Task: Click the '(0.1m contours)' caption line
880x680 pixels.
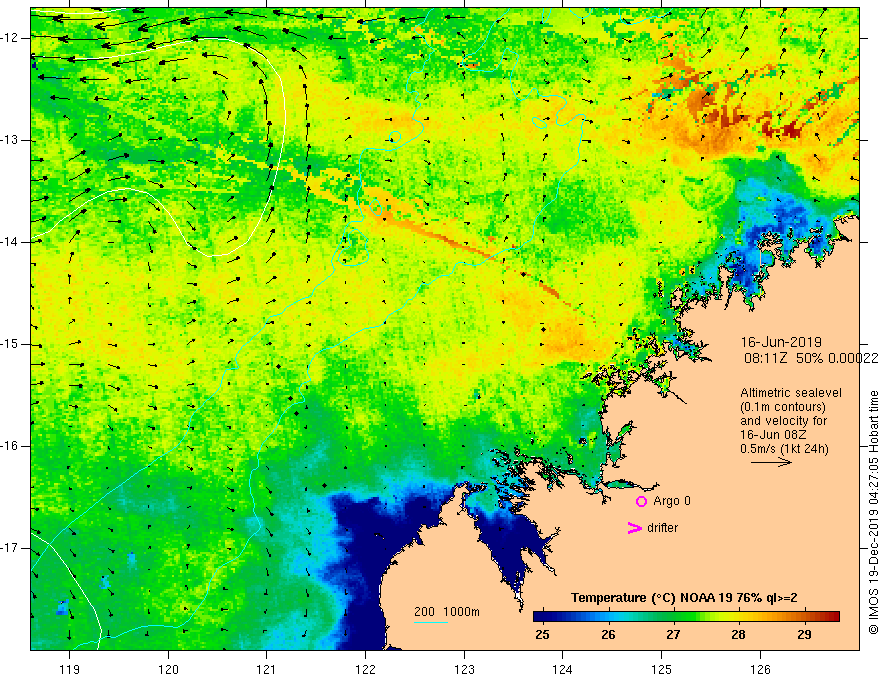Action: pyautogui.click(x=782, y=407)
